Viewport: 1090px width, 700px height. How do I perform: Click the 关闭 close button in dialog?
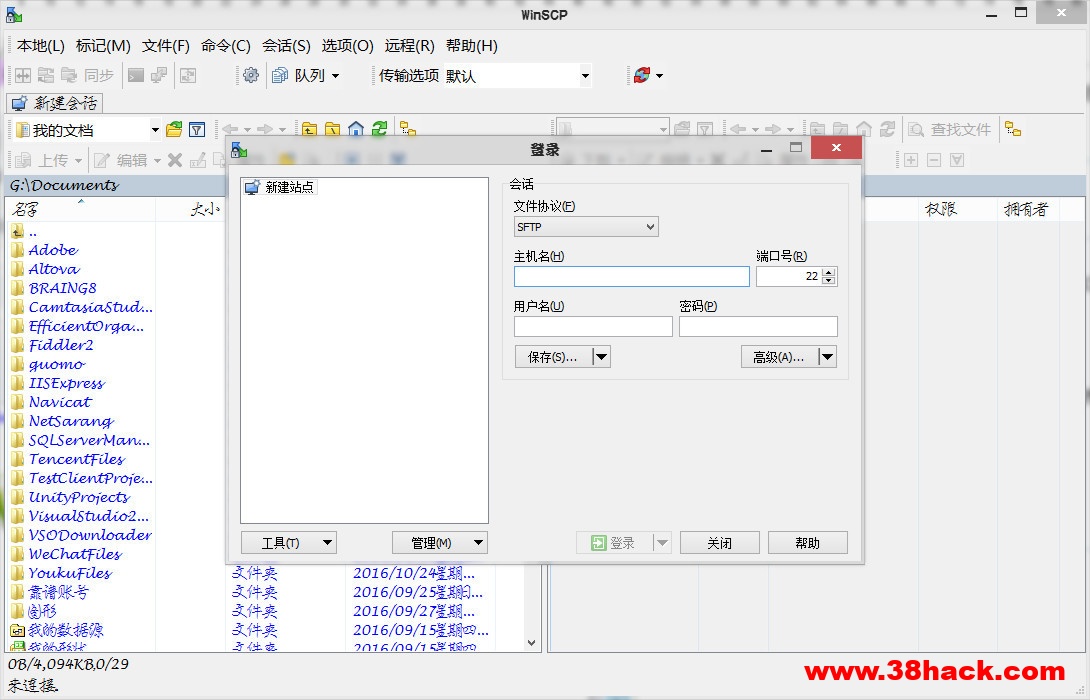pos(719,543)
